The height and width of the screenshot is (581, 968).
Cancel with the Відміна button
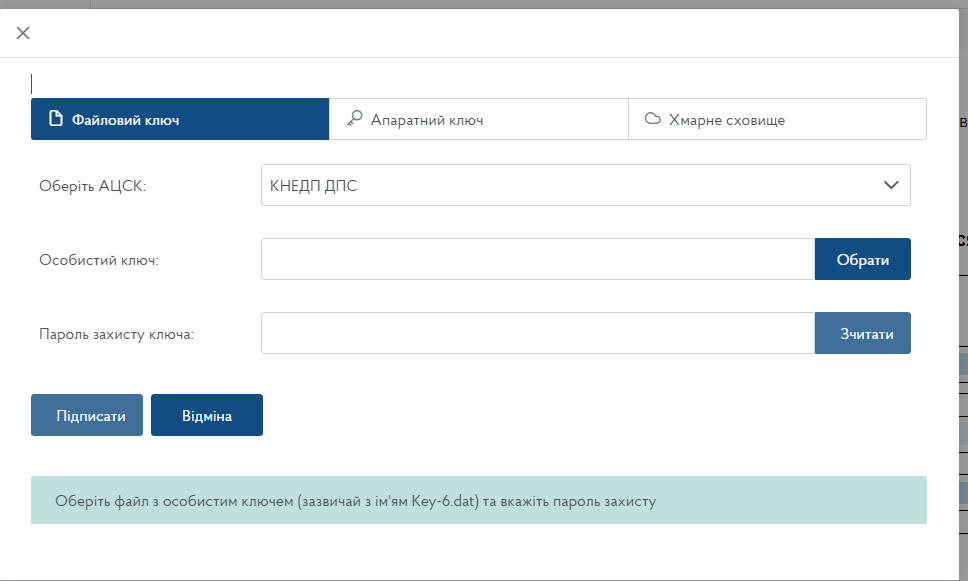click(207, 415)
